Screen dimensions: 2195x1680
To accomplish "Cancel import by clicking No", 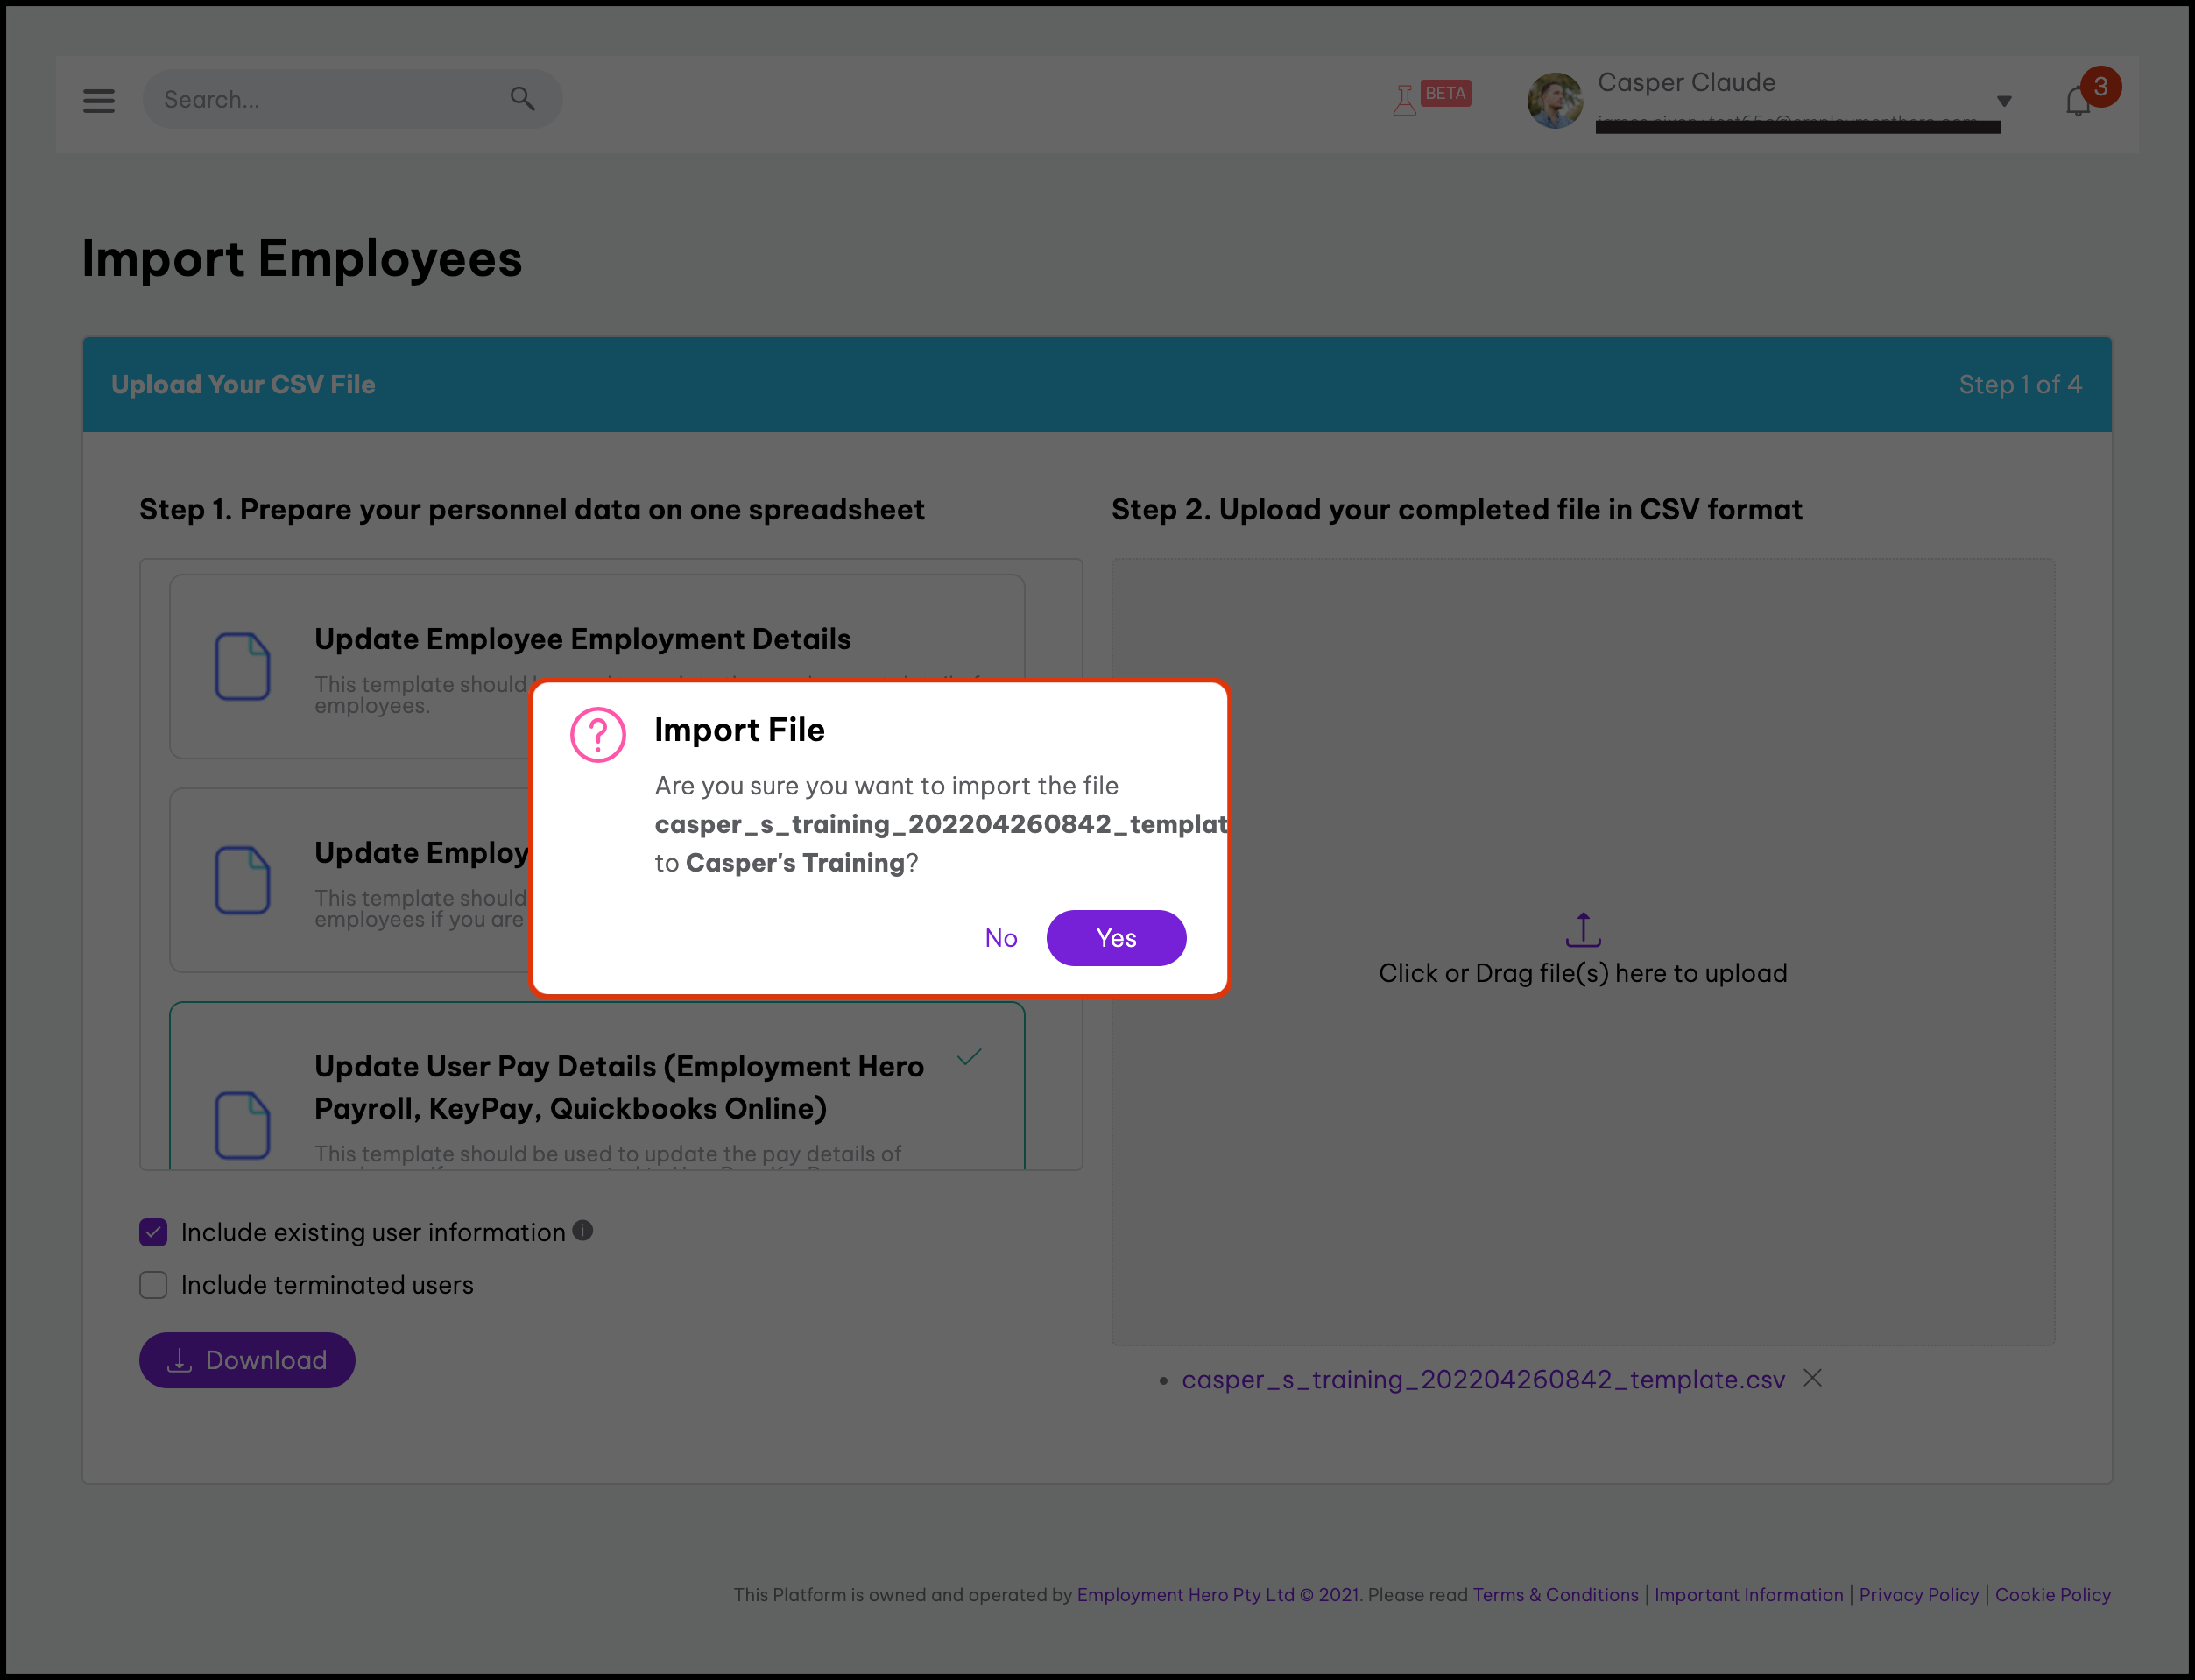I will [1000, 938].
